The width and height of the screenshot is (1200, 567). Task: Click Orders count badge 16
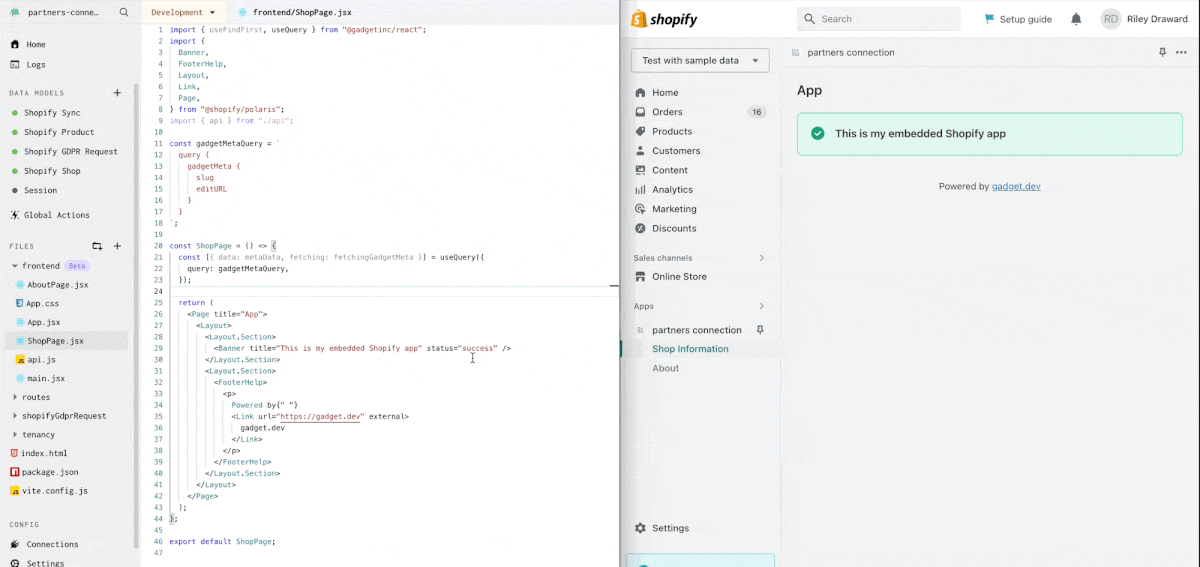coord(756,112)
